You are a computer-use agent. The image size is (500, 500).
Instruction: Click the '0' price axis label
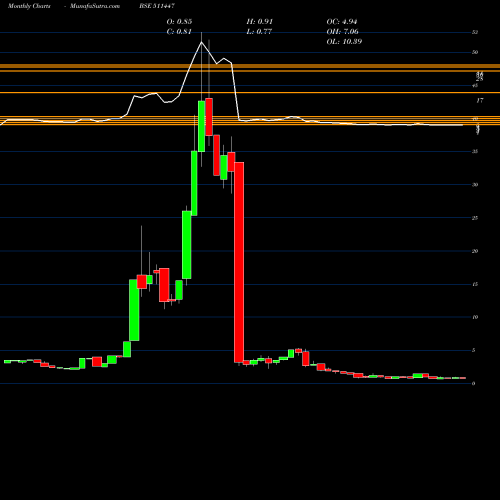[473, 384]
